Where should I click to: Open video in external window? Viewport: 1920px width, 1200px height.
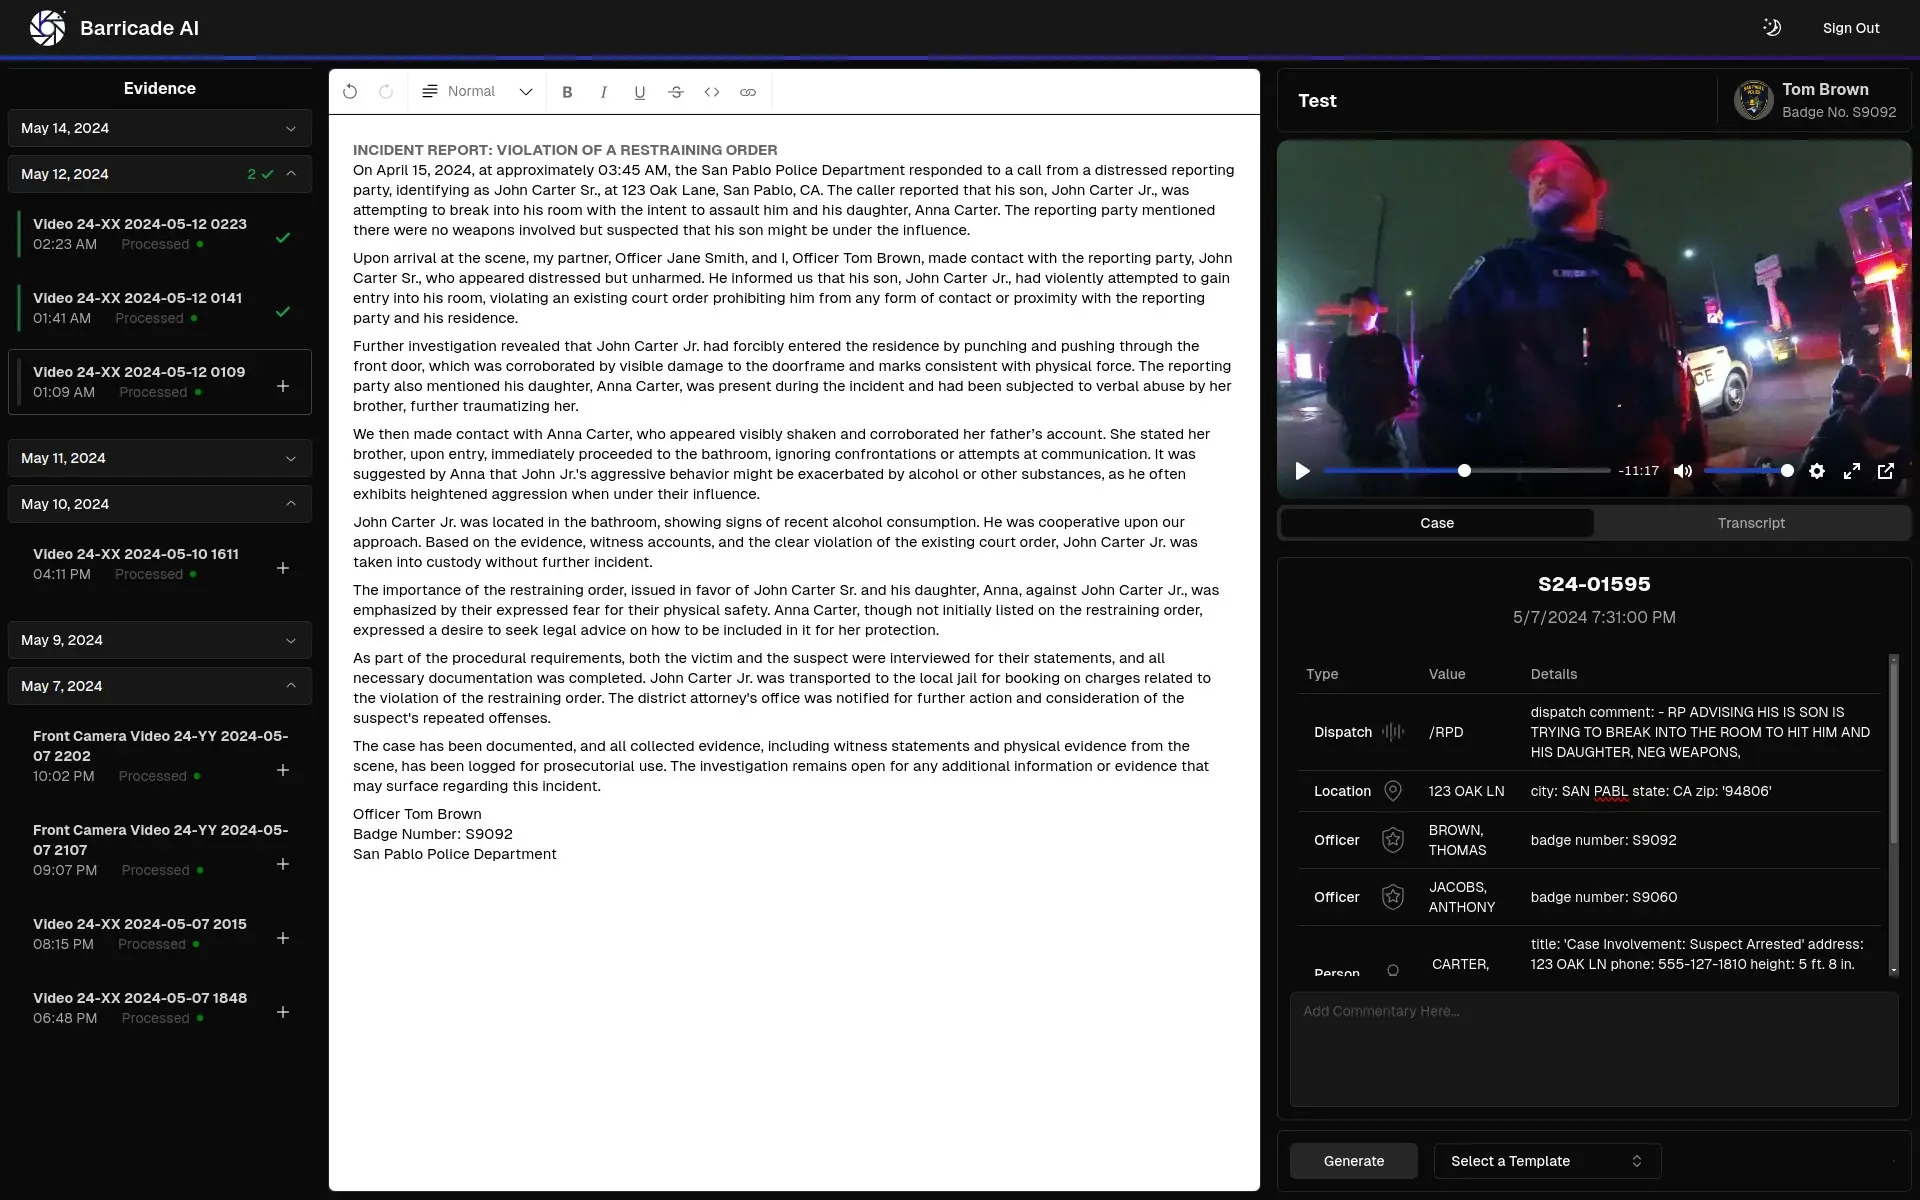point(1886,471)
